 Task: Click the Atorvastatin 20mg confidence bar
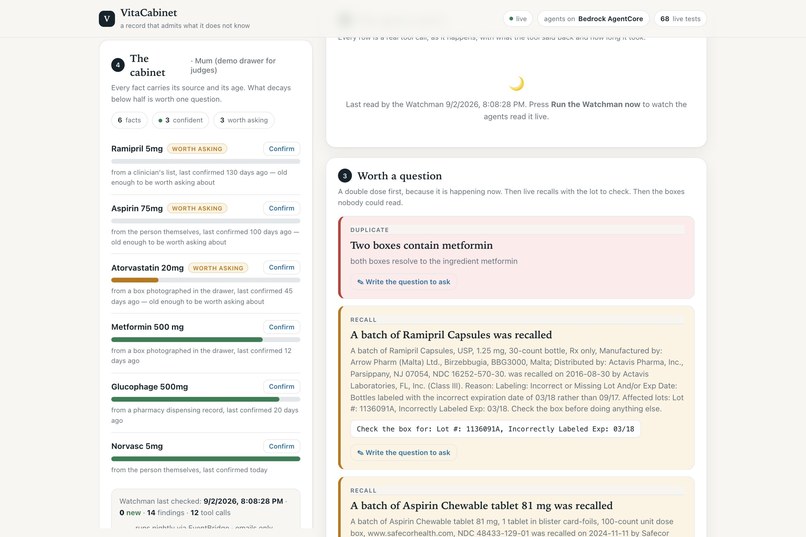click(206, 280)
